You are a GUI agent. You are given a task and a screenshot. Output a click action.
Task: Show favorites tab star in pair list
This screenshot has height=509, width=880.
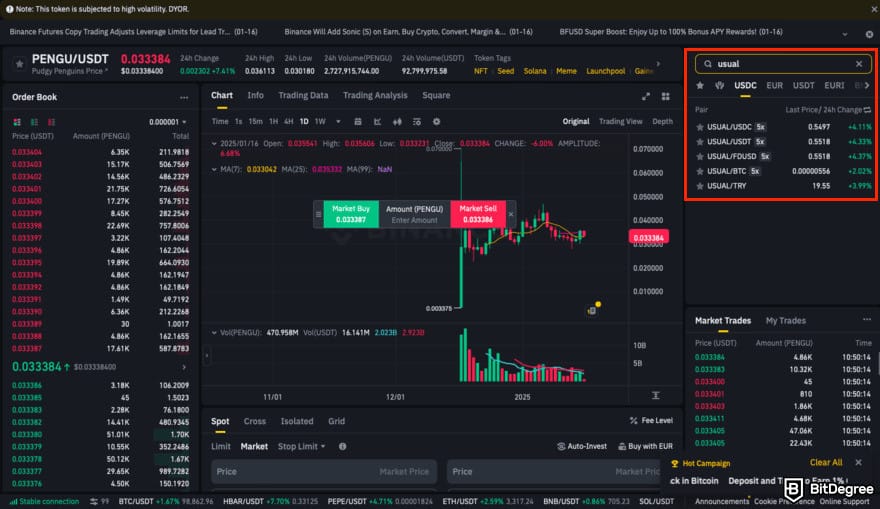[x=700, y=85]
